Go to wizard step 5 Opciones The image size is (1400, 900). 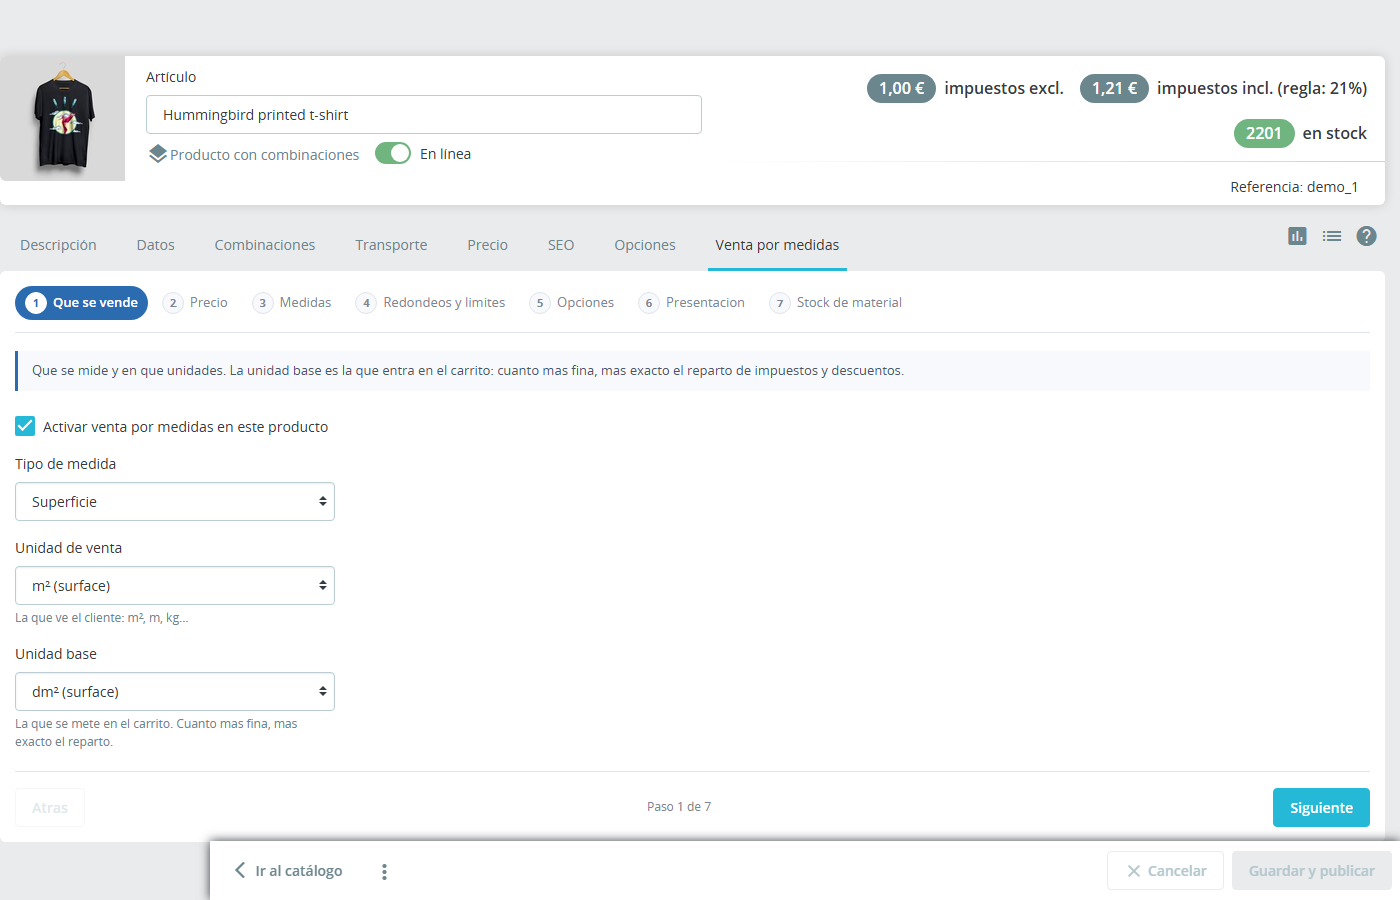pos(572,303)
